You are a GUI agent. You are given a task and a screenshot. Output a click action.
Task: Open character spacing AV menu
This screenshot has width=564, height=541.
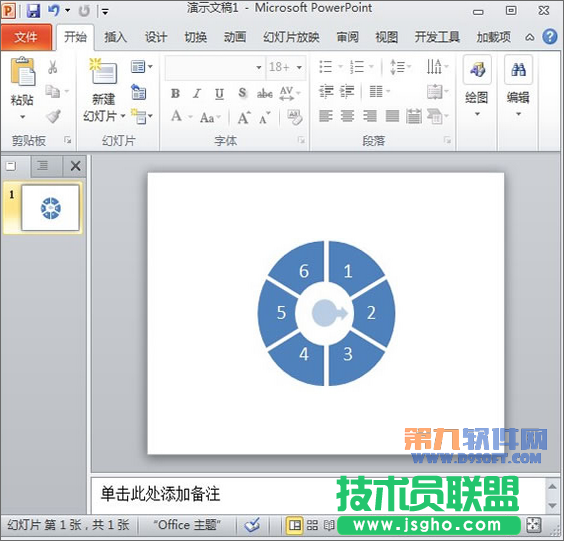pos(290,93)
